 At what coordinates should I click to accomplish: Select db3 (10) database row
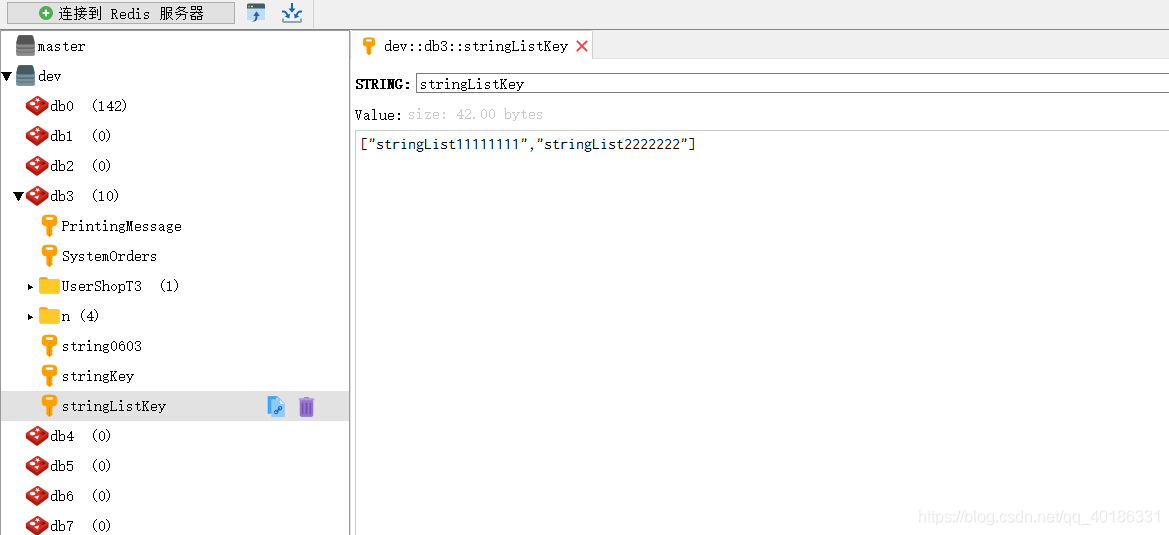[x=84, y=196]
